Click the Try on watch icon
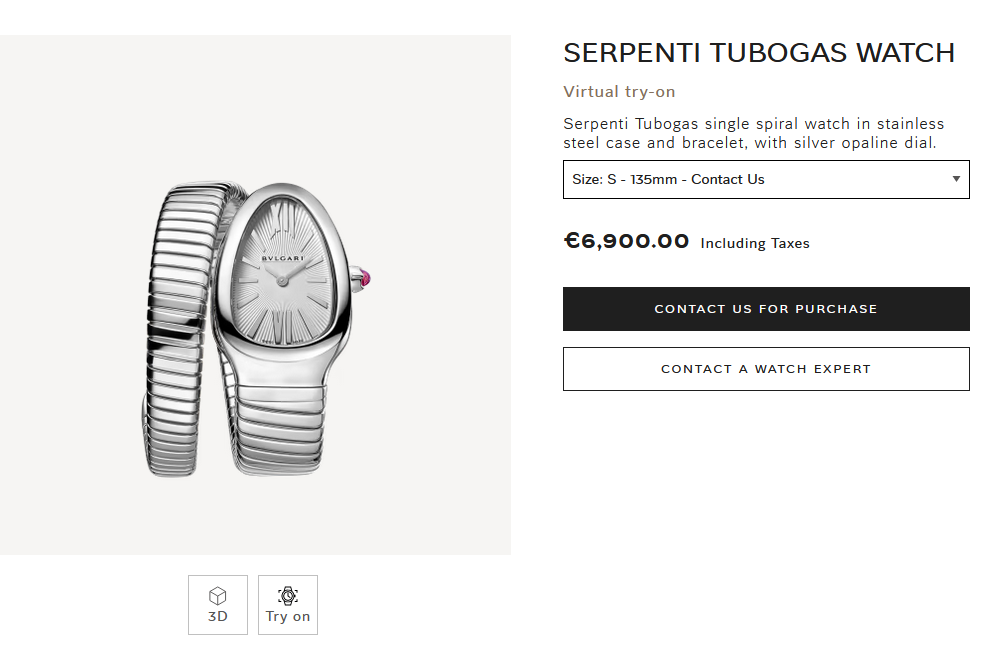Image resolution: width=995 pixels, height=671 pixels. point(288,595)
